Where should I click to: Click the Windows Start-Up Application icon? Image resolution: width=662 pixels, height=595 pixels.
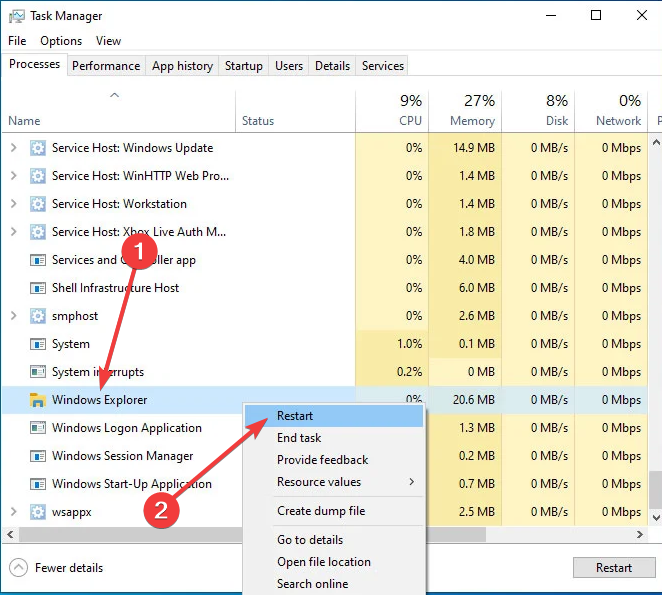38,484
